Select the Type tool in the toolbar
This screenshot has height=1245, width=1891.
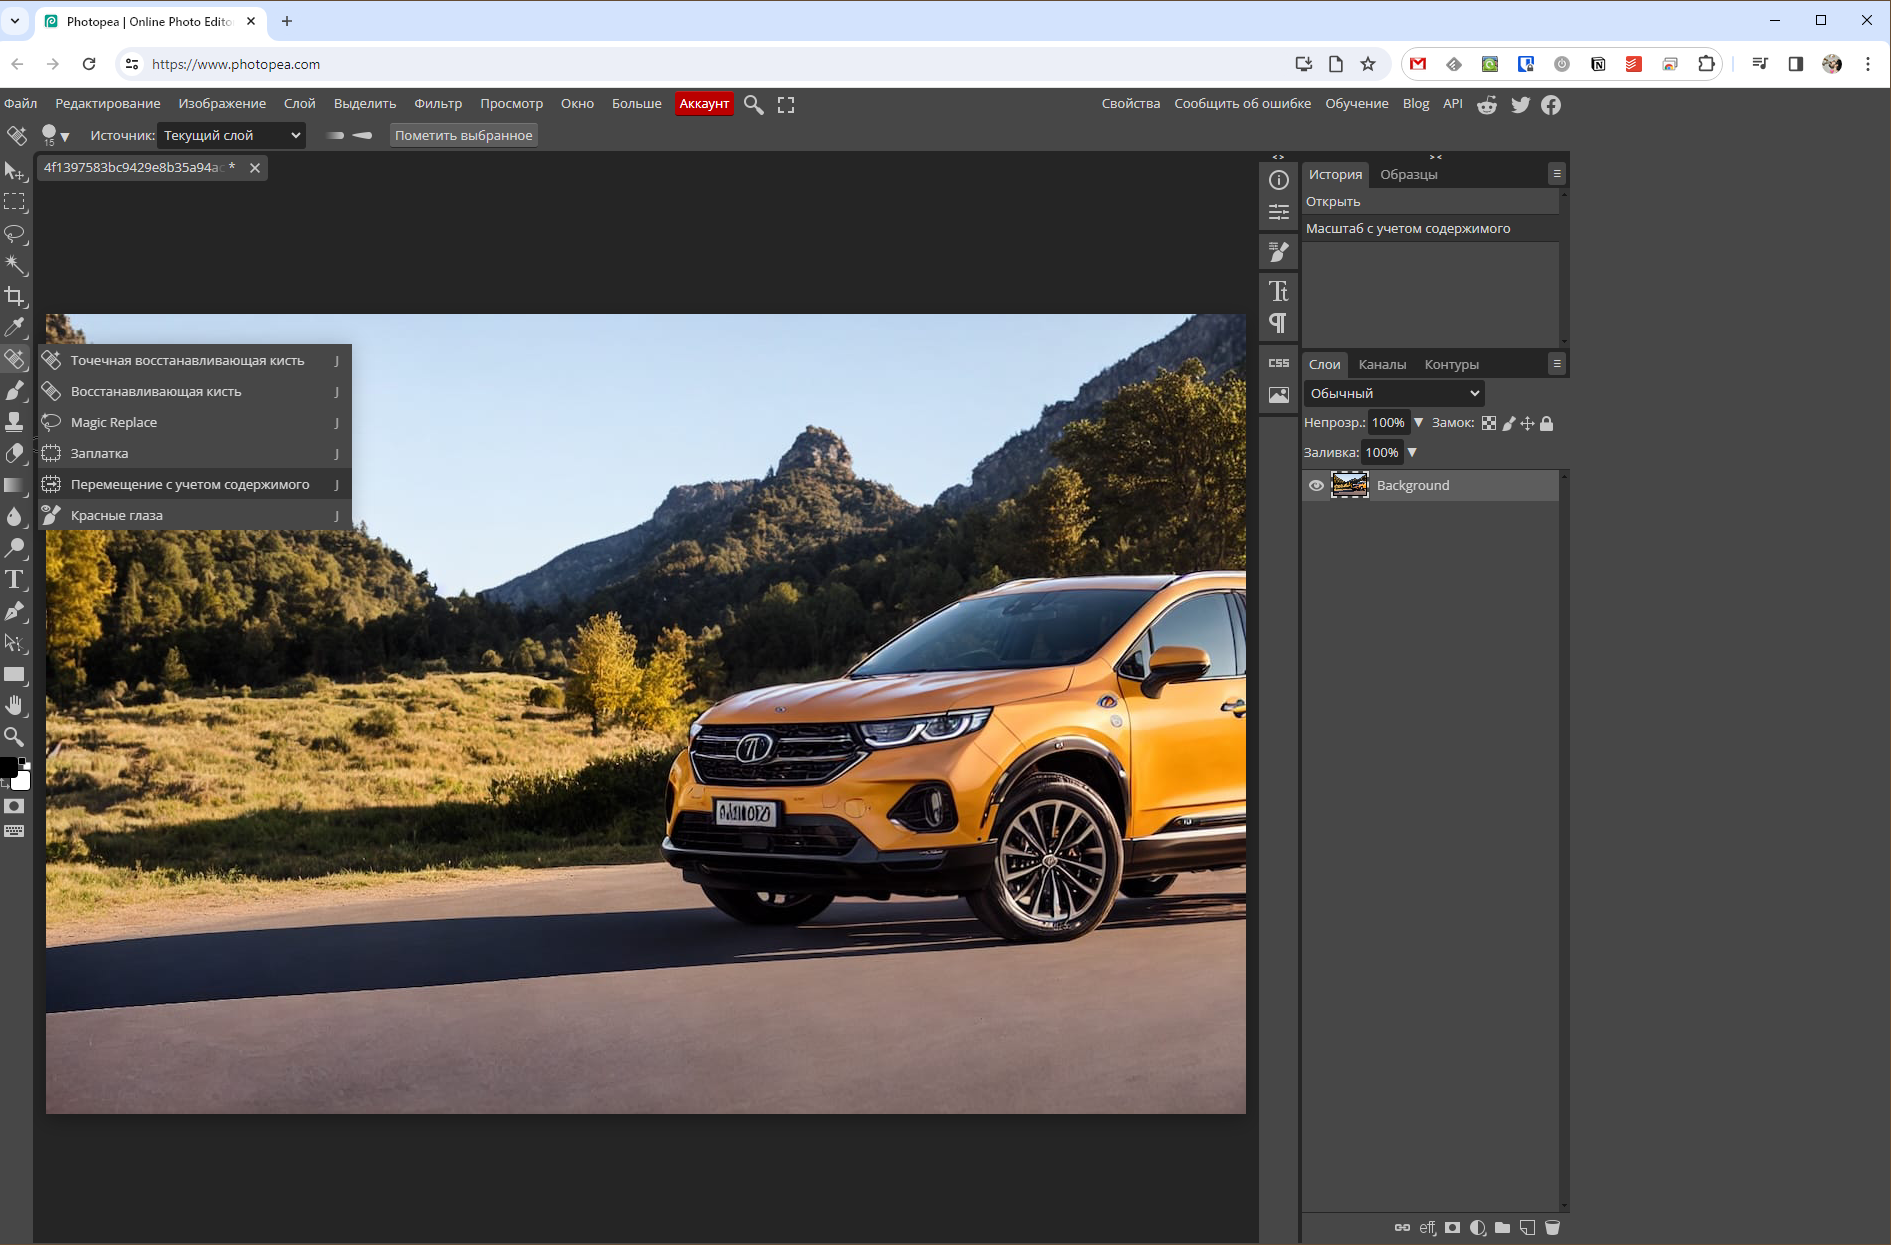(x=15, y=580)
